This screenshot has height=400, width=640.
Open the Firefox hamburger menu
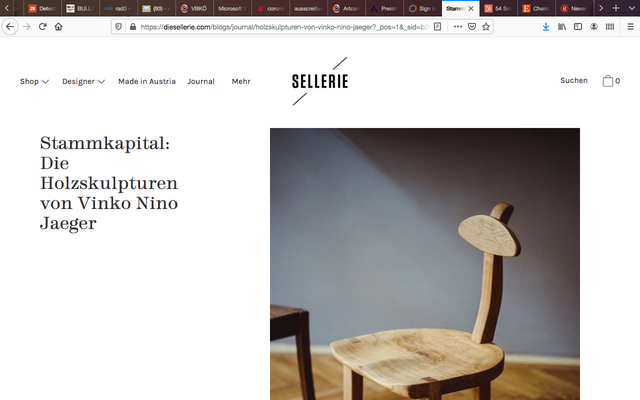[x=630, y=27]
